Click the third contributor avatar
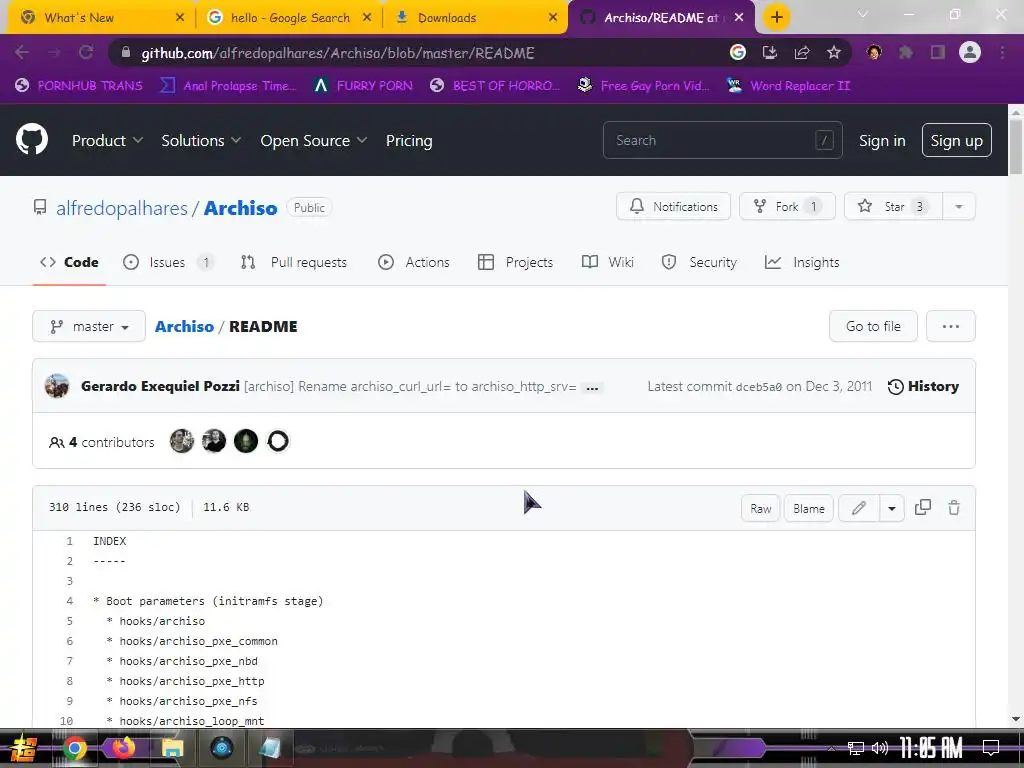Viewport: 1024px width, 768px height. 246,441
